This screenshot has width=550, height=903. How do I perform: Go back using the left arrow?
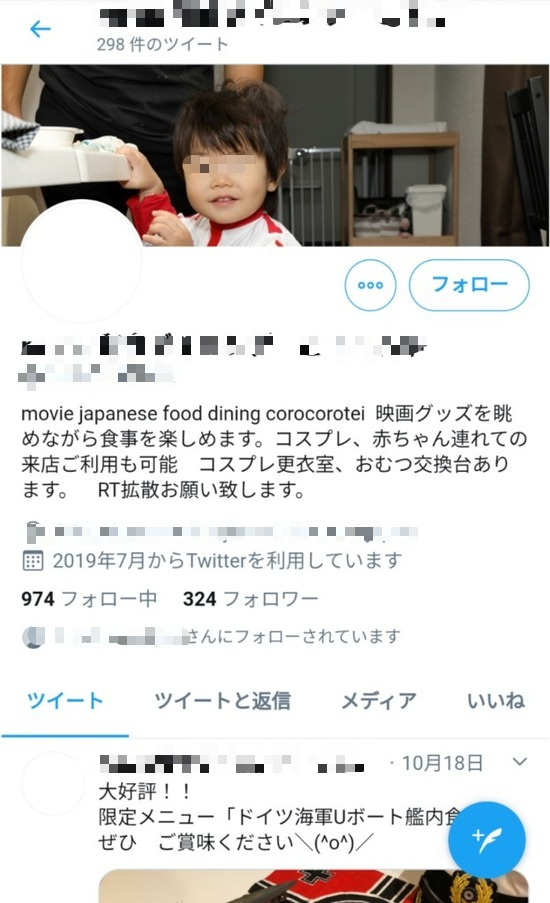coord(40,28)
